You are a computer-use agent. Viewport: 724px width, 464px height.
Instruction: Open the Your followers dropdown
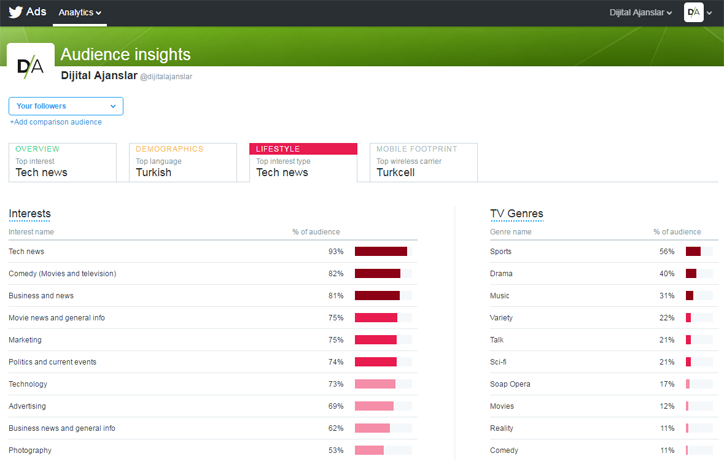[x=66, y=106]
